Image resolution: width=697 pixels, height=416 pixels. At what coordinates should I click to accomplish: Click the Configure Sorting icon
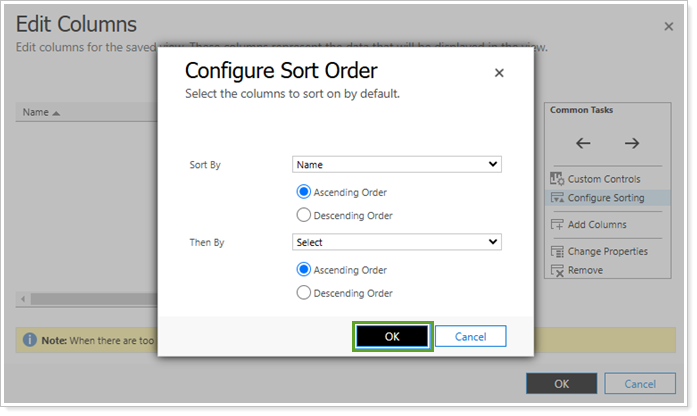558,198
